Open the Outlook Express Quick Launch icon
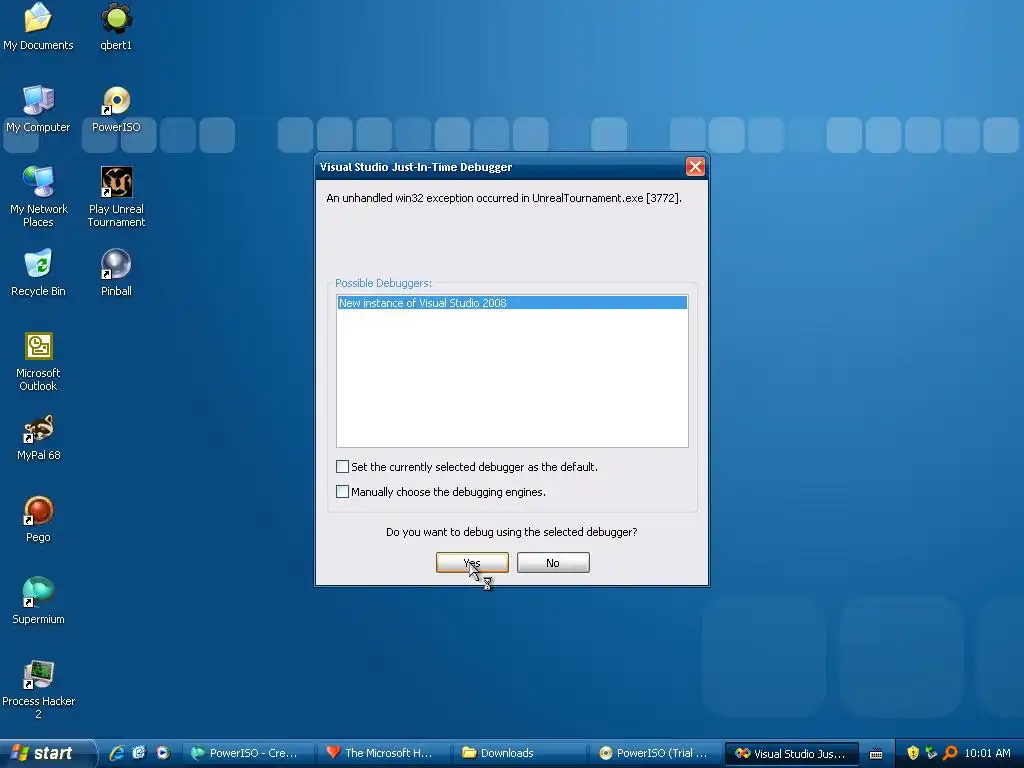The width and height of the screenshot is (1024, 768). 139,753
